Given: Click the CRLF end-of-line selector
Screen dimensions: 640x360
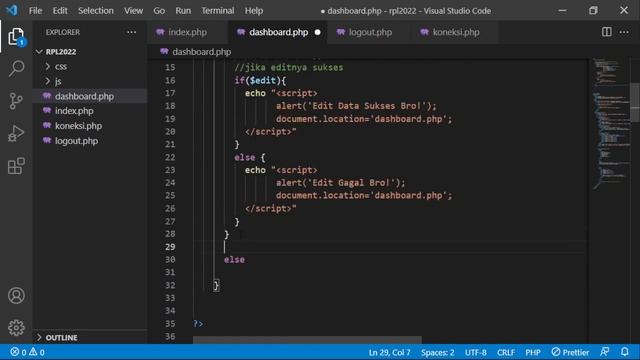Looking at the screenshot, I should coord(506,352).
